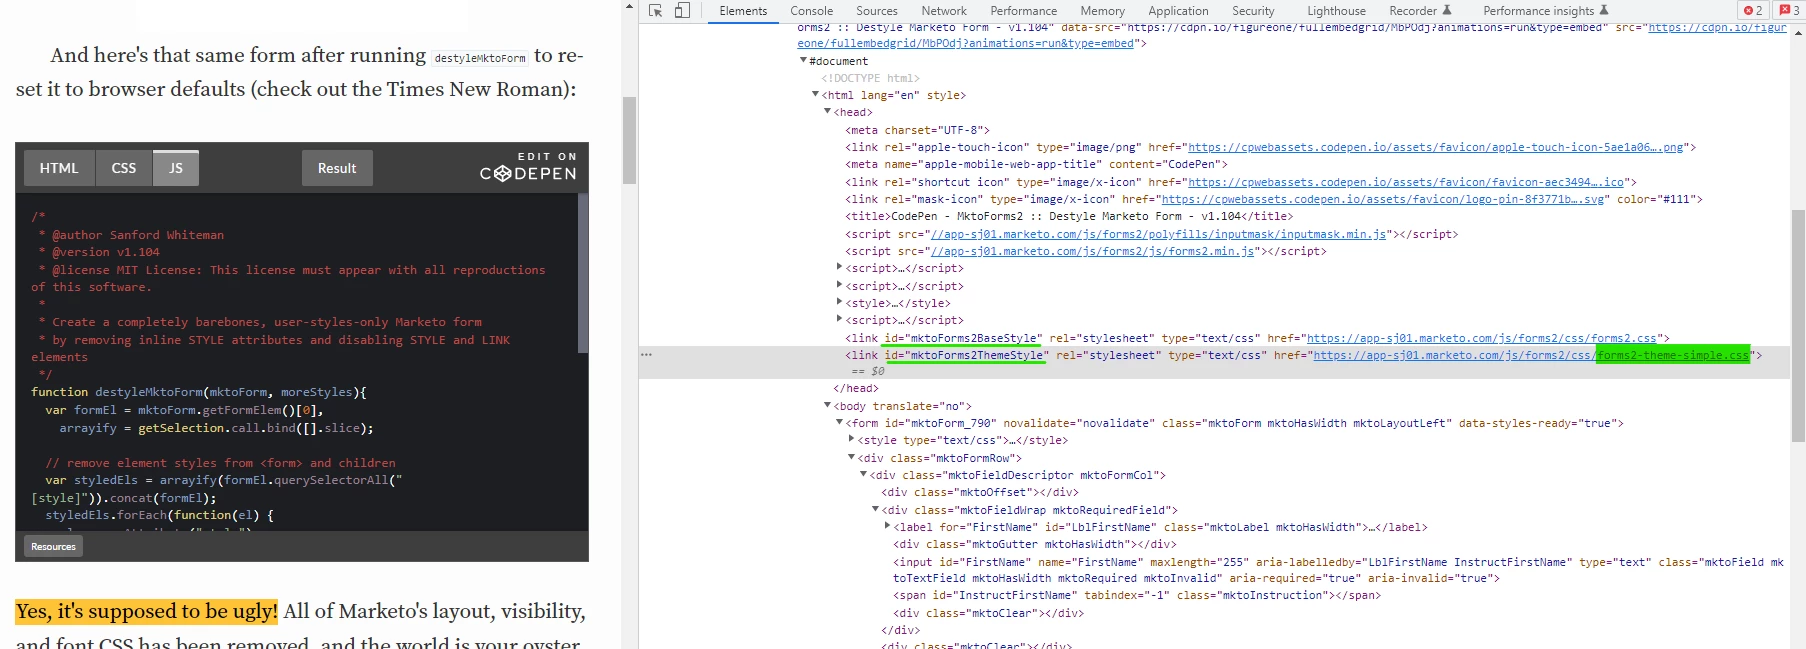Select the mktoGutter mktoHasWidth div node
The width and height of the screenshot is (1806, 649).
(x=1035, y=544)
